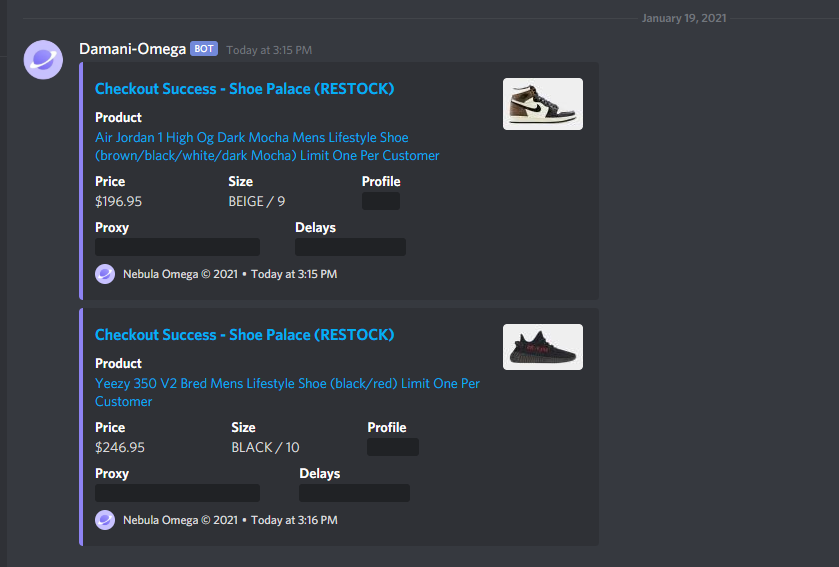Click the January 19, 2021 date divider label
The image size is (839, 567).
[684, 18]
